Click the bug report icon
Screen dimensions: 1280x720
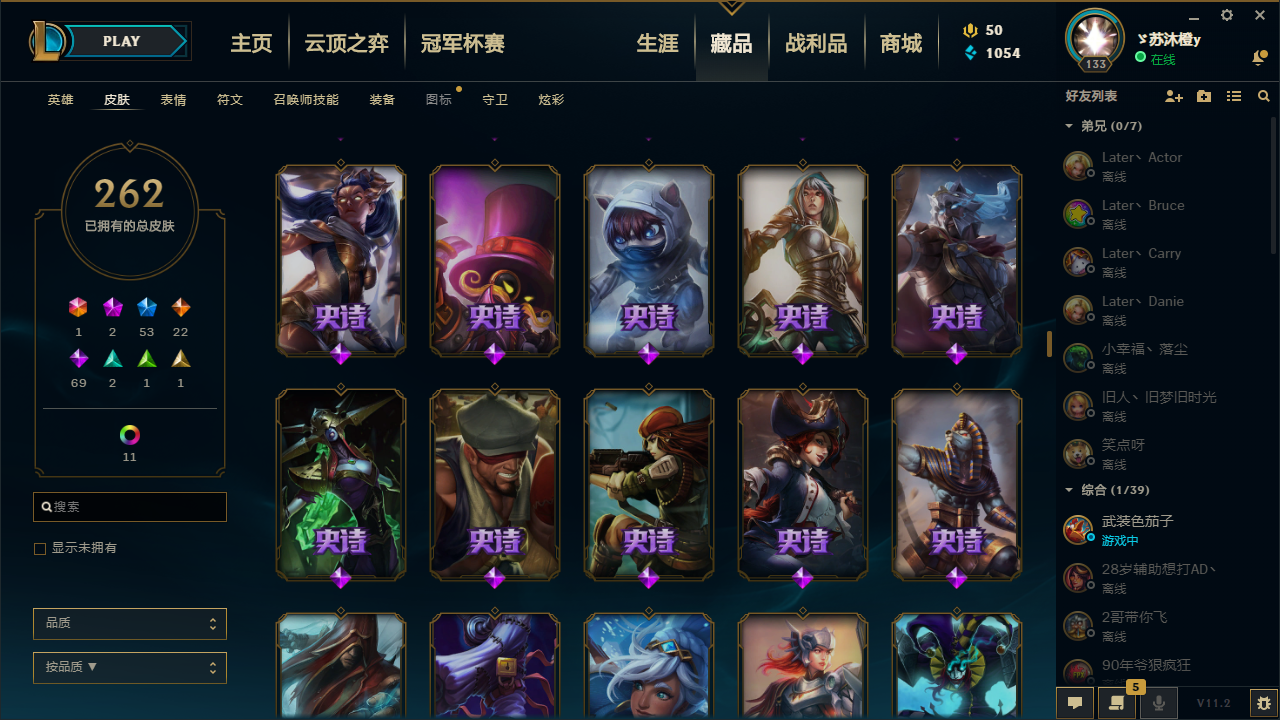click(x=1263, y=703)
